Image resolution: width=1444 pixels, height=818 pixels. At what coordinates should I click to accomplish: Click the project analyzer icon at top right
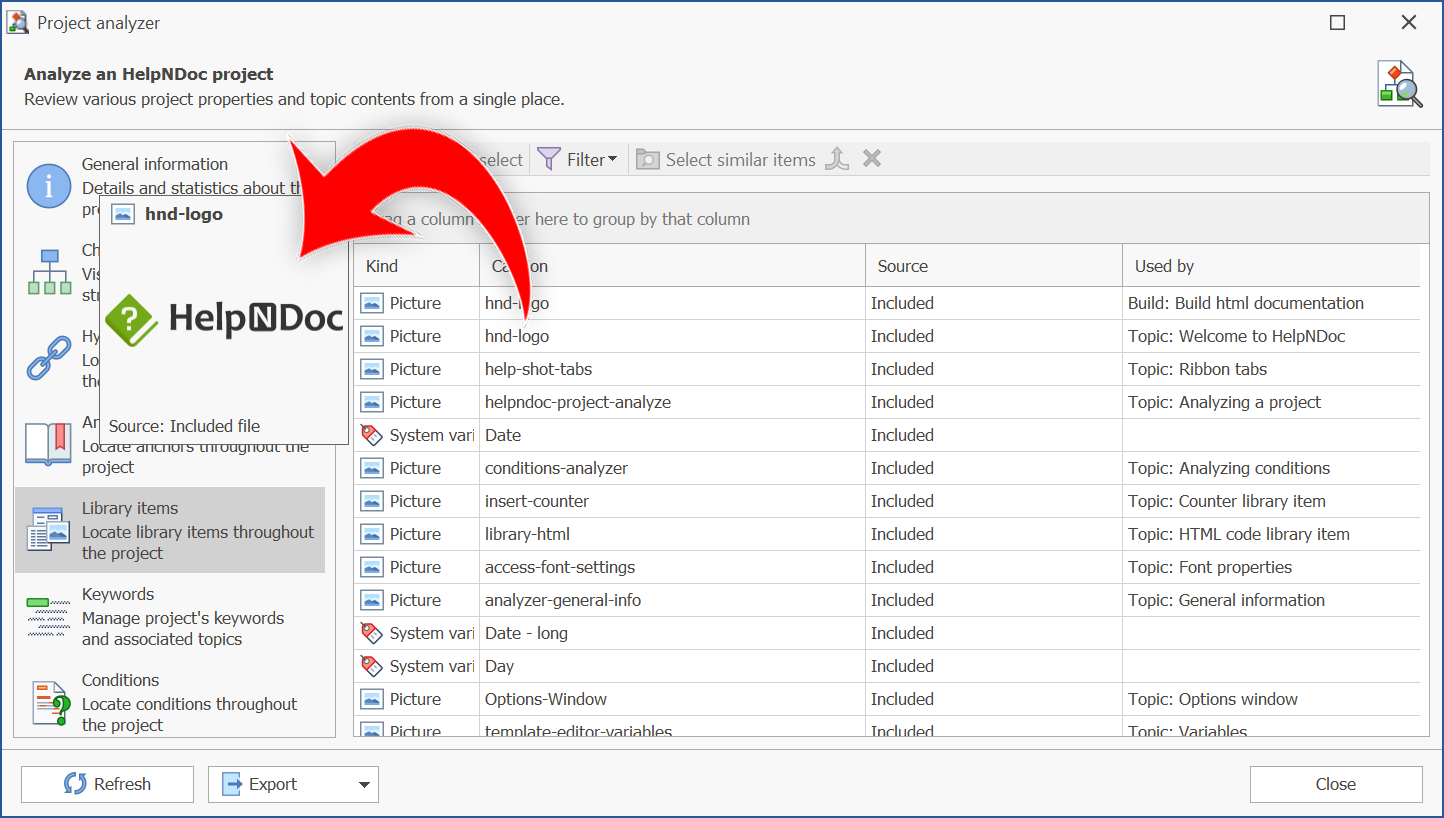click(x=1400, y=84)
